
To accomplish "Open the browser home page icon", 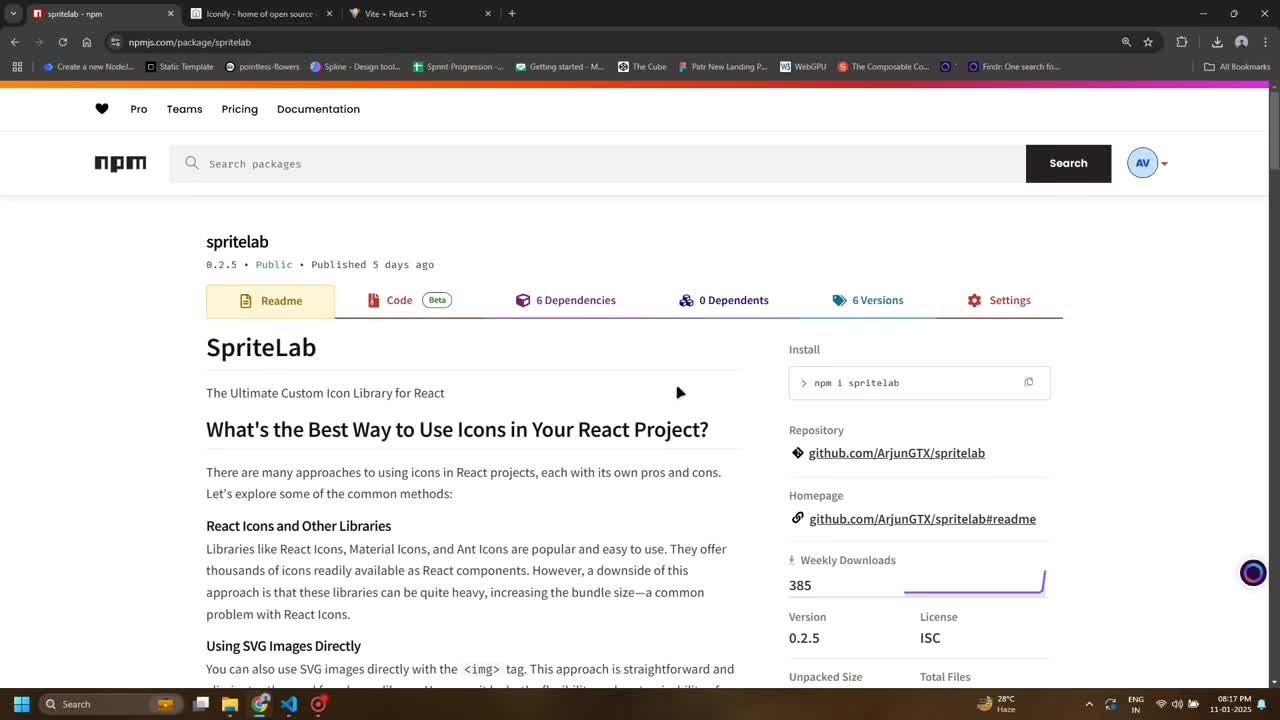I will coord(87,42).
